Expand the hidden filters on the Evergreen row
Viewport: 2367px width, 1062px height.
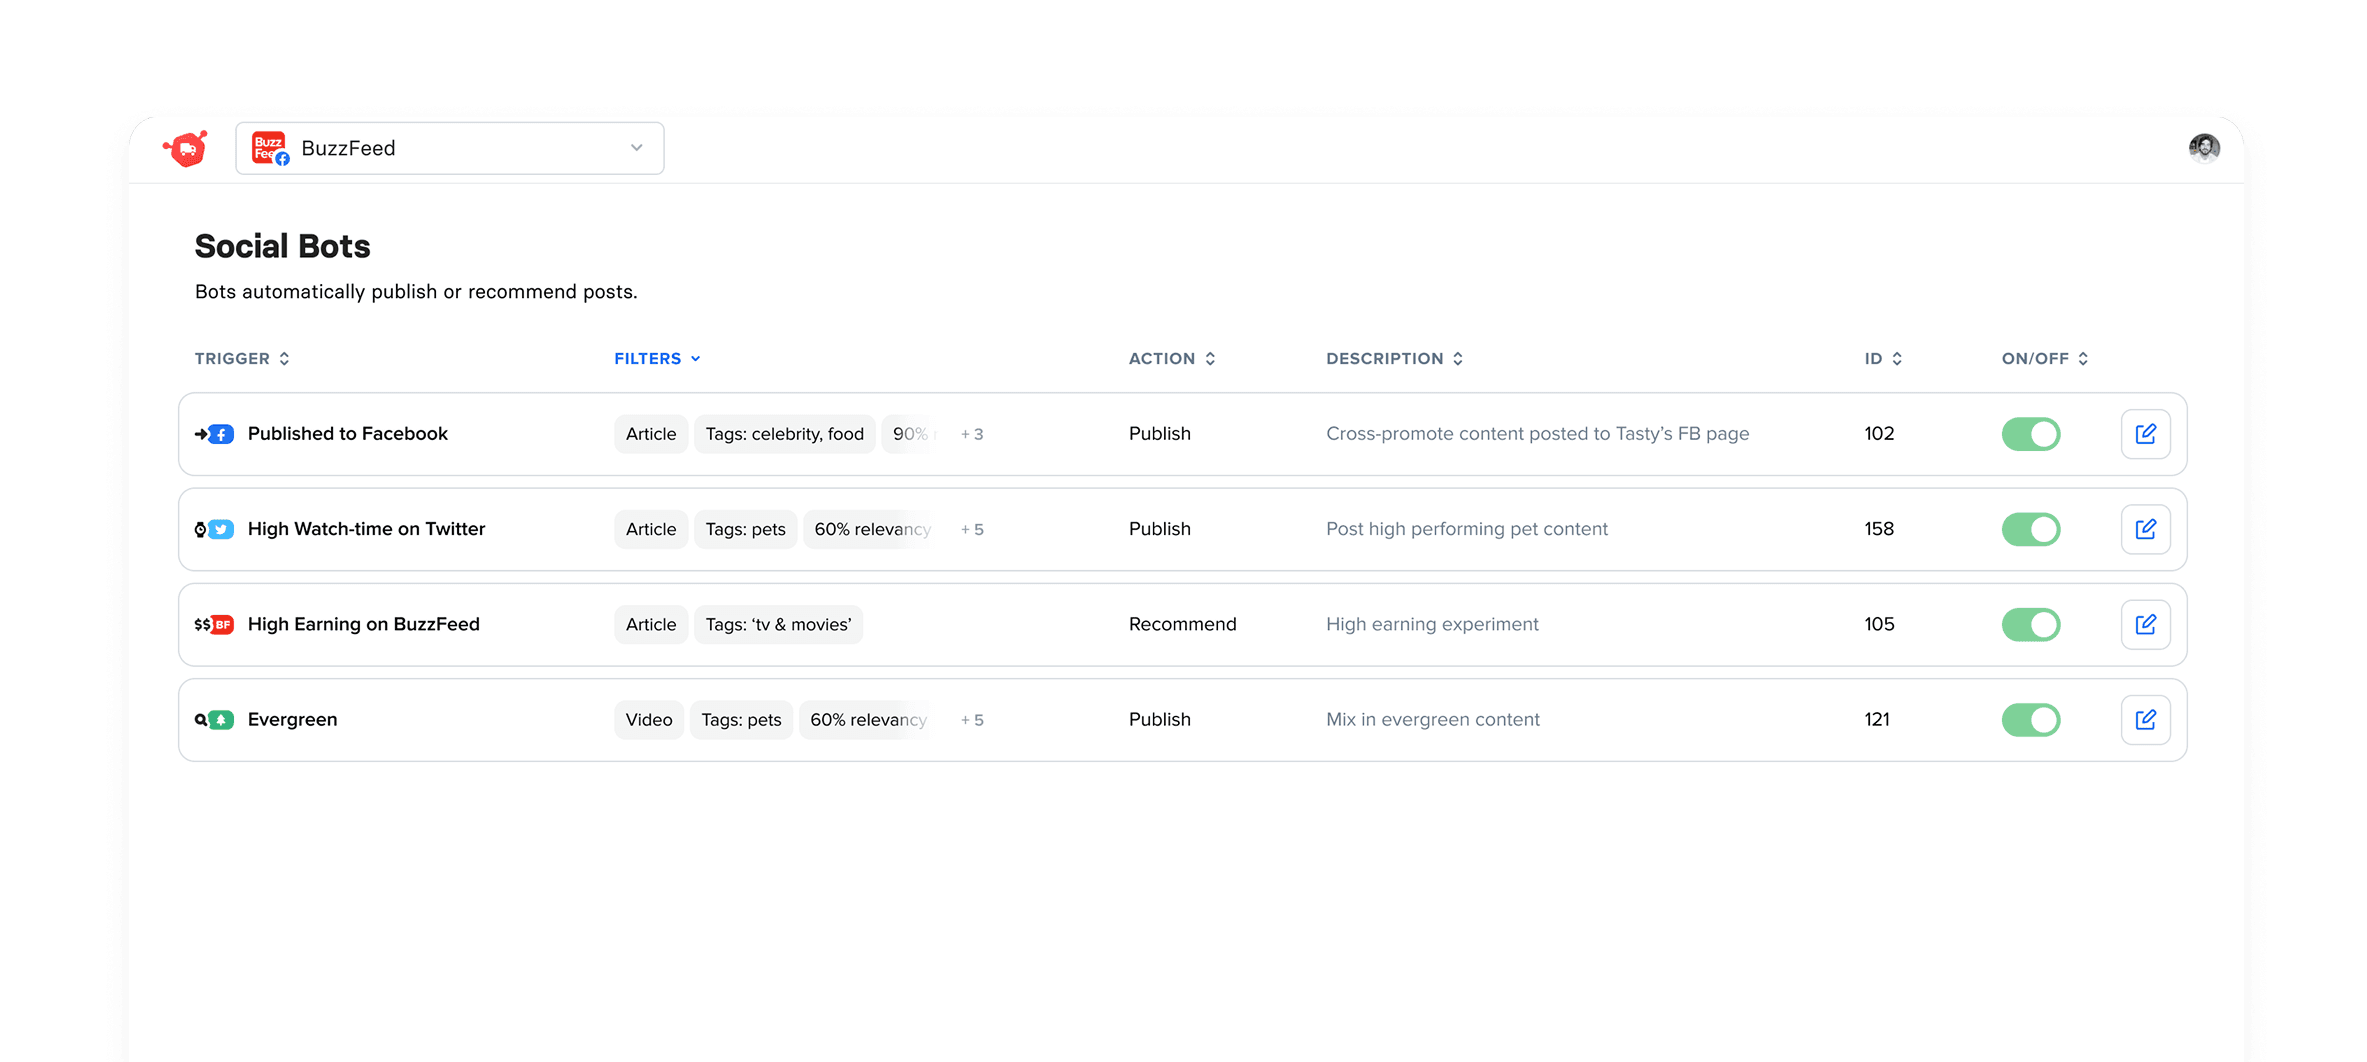[x=971, y=719]
